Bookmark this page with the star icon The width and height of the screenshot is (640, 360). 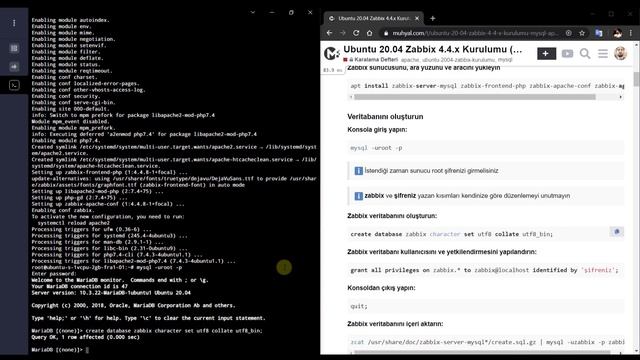582,33
